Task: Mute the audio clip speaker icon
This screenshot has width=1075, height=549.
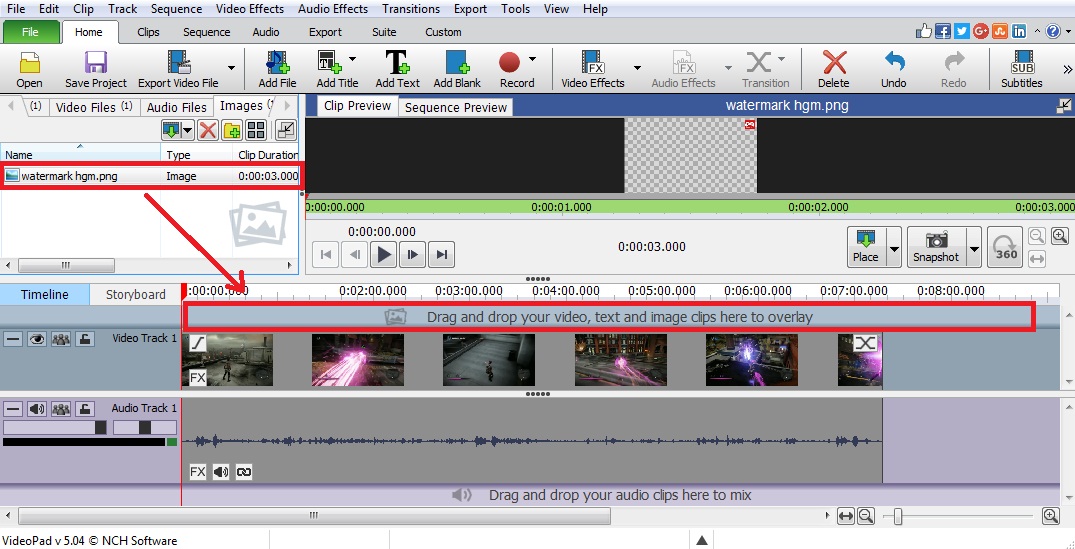Action: (x=221, y=472)
